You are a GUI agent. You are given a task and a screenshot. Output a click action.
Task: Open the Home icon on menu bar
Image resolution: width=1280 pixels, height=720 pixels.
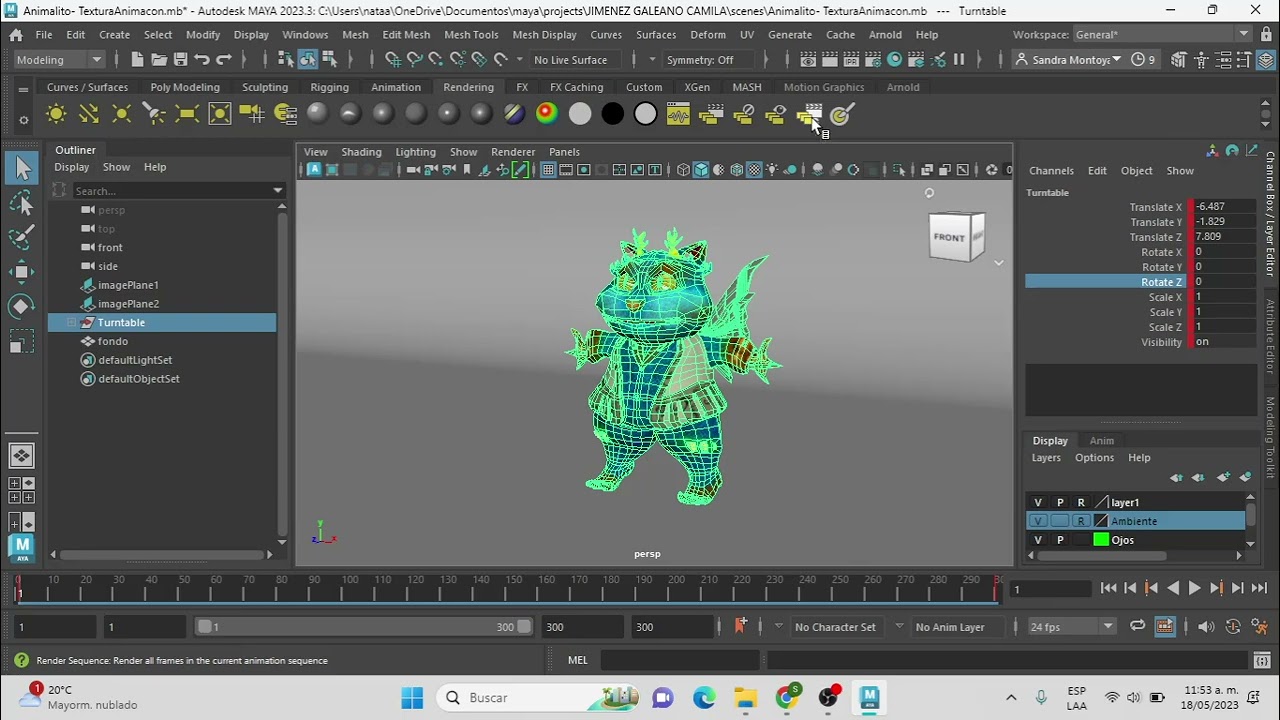click(16, 35)
